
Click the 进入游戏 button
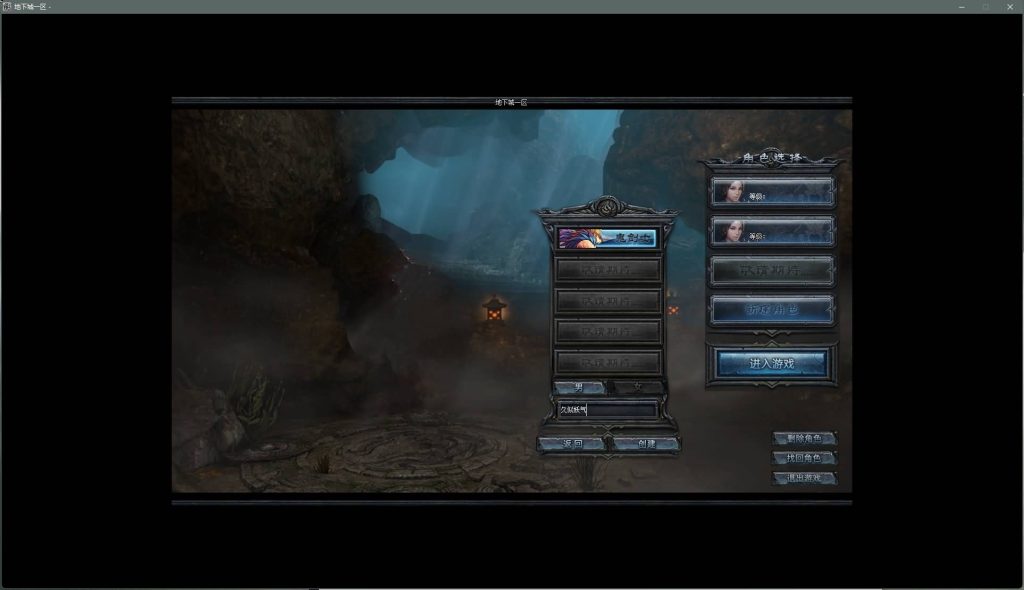pyautogui.click(x=771, y=364)
